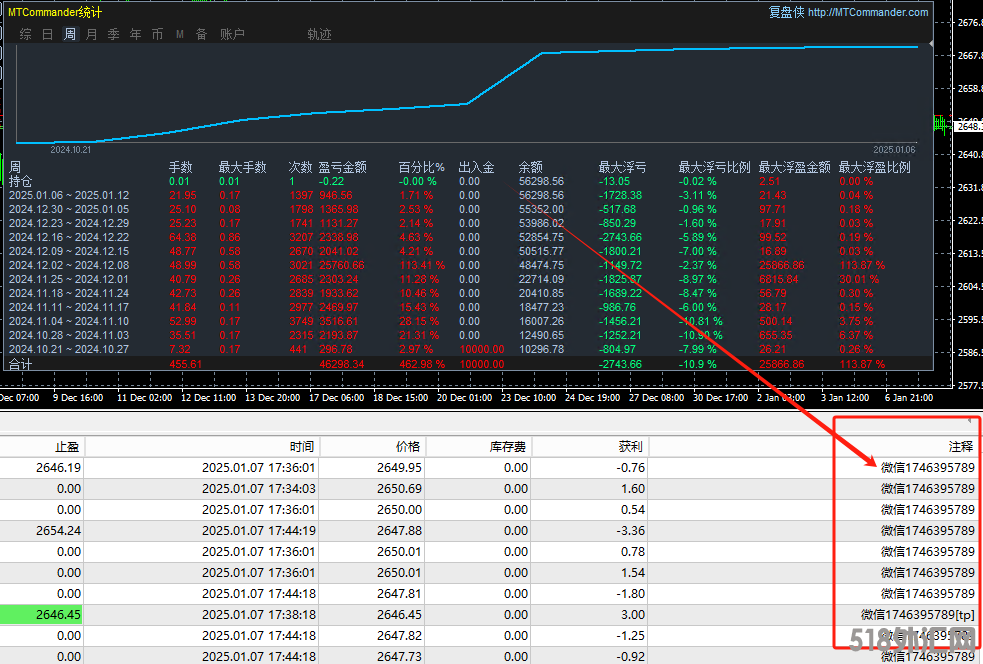Screen dimensions: 983x664
Task: Click time cell 2025.01.07 17:34:03
Action: tap(259, 488)
